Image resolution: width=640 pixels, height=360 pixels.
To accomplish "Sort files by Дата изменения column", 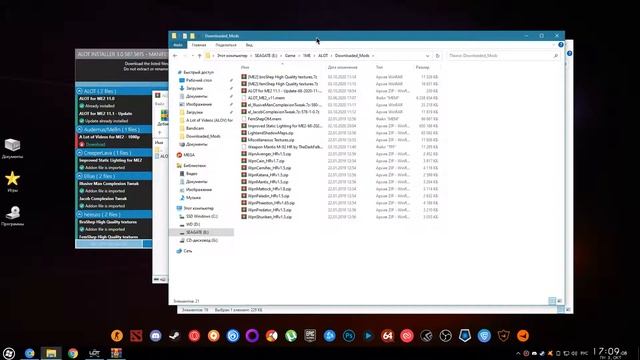I will (342, 67).
